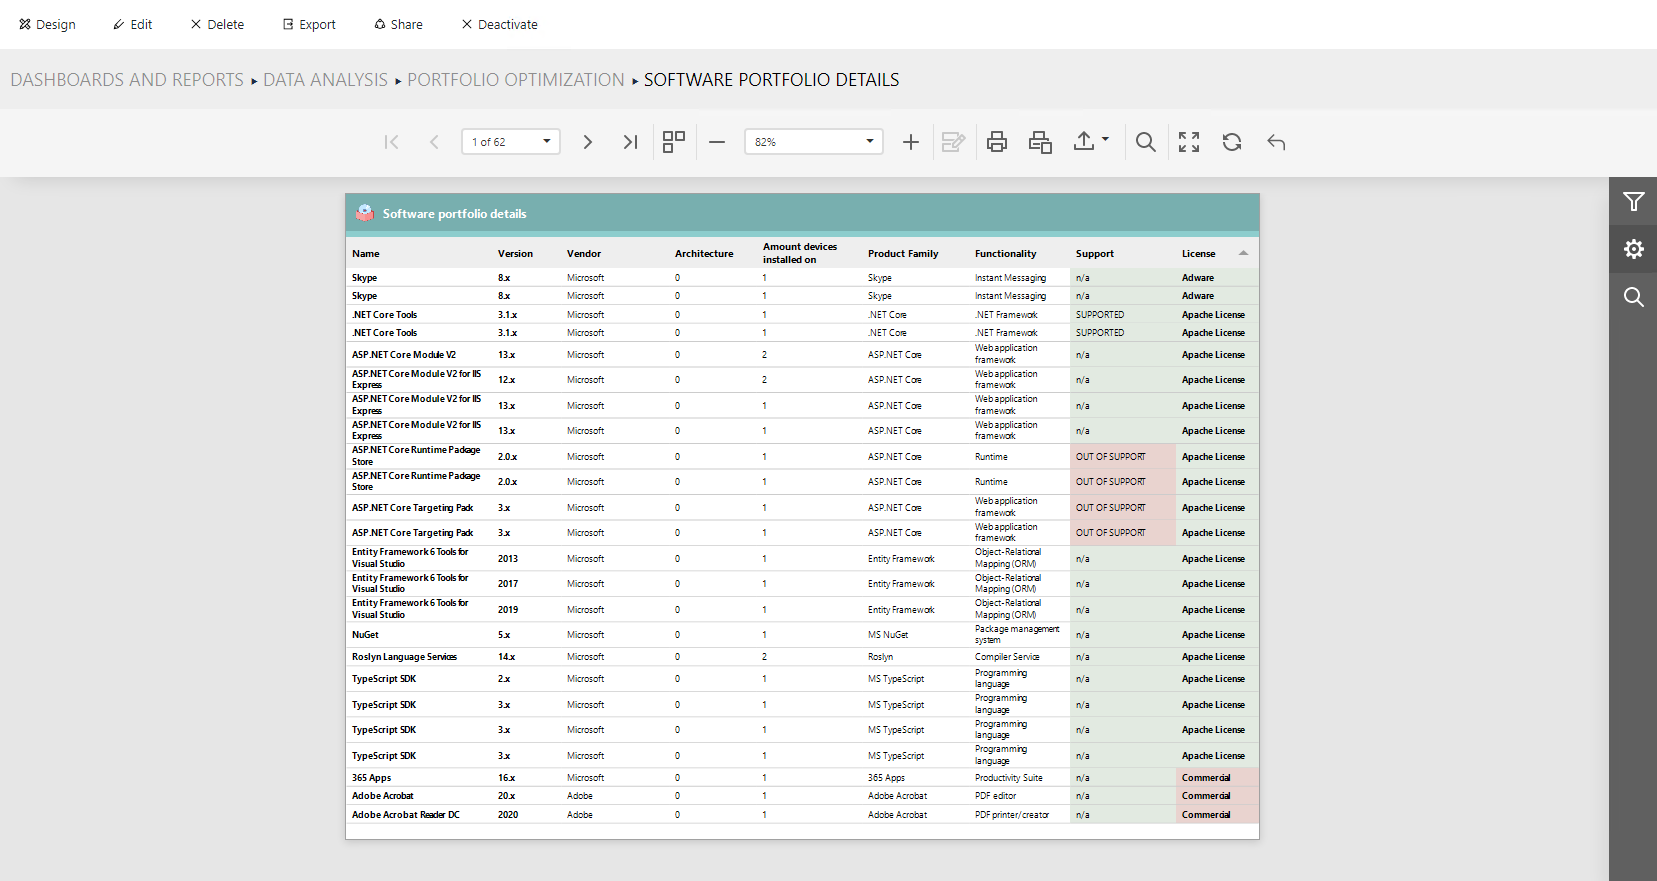This screenshot has height=881, width=1657.
Task: Select Deactivate in the top menu
Action: (499, 24)
